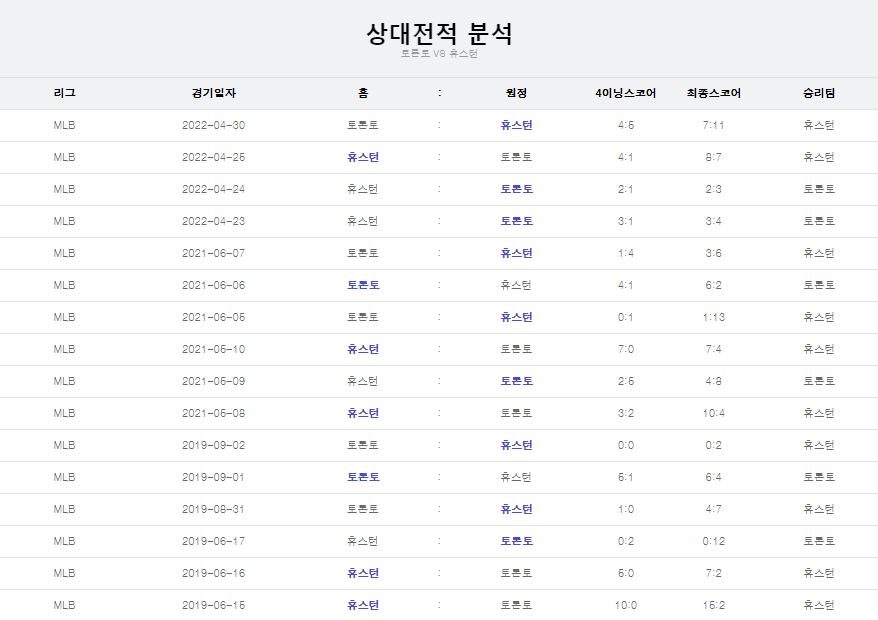Open bold 토론토 away team on 2022-04-23 row

(516, 221)
